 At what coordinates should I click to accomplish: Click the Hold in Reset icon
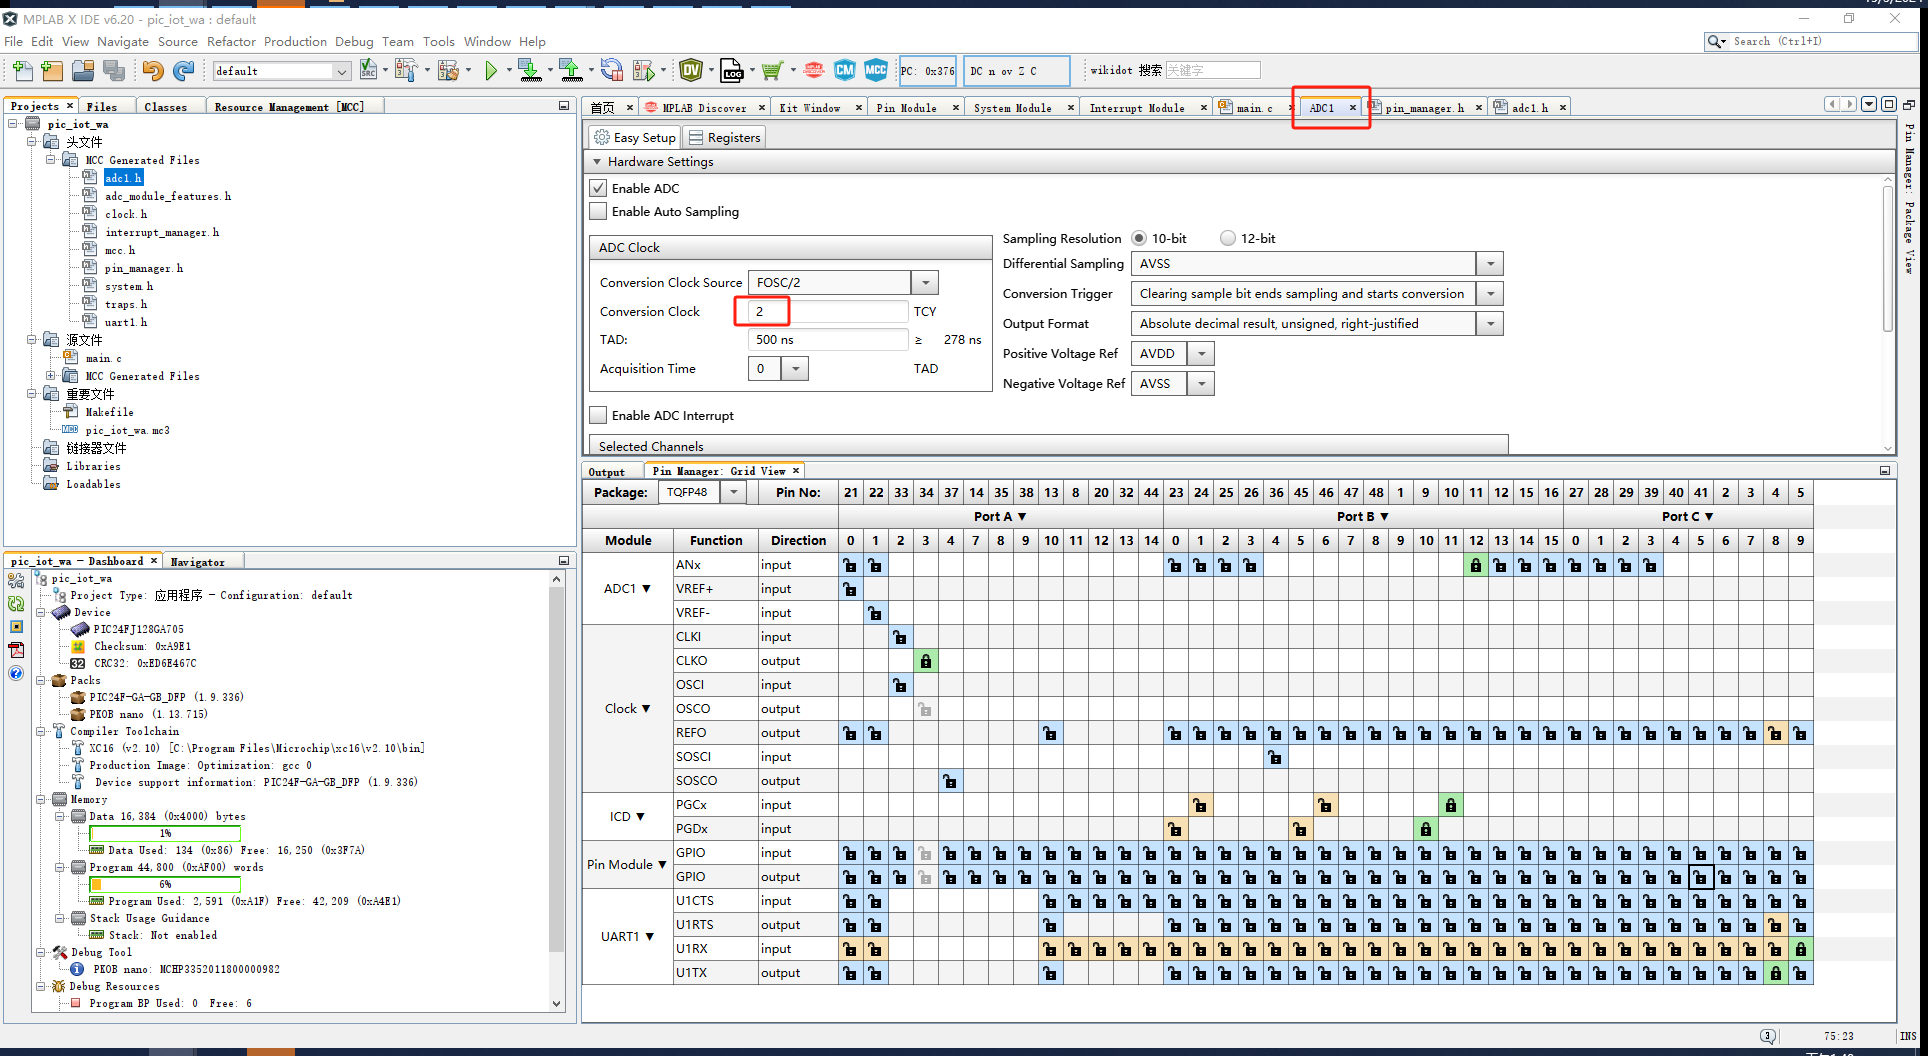click(x=612, y=70)
